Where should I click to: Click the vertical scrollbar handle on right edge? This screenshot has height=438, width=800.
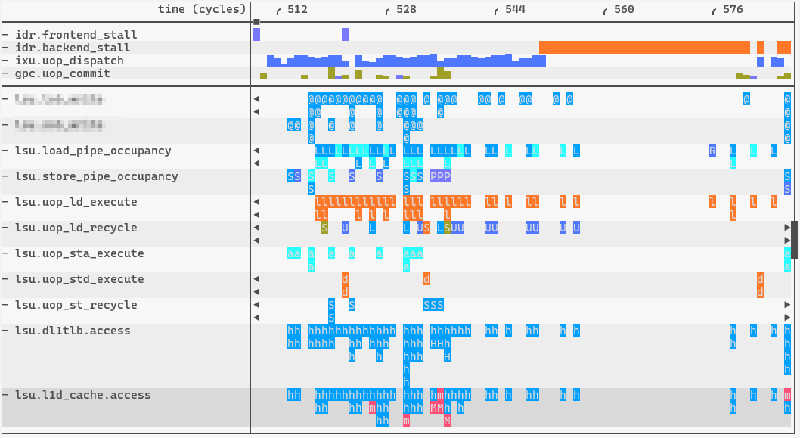[795, 240]
